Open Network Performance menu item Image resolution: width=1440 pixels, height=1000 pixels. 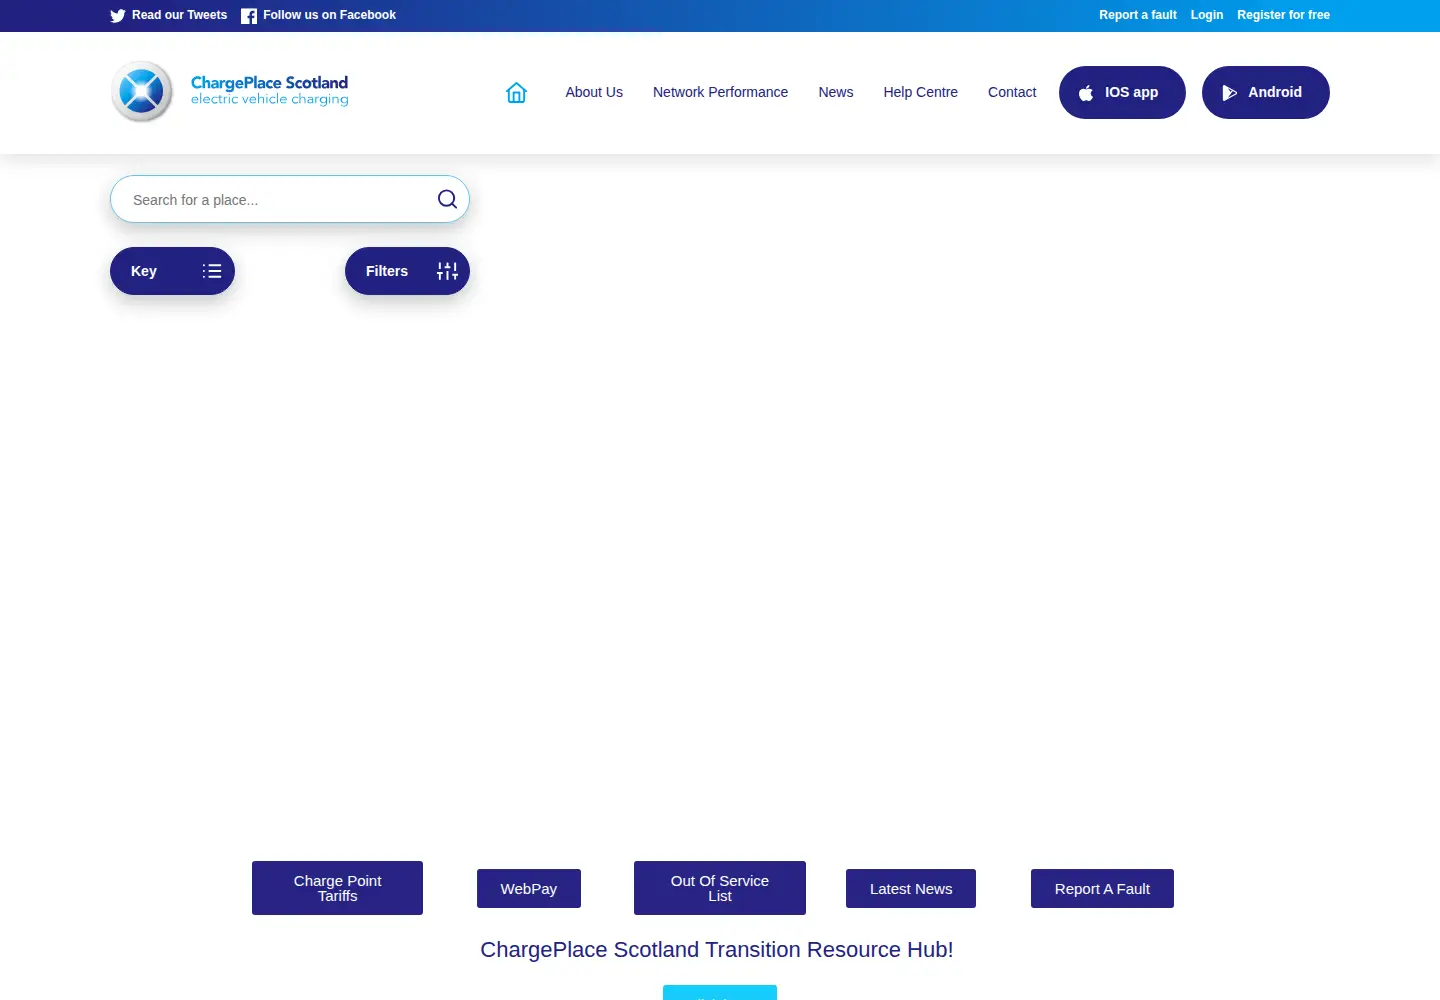pyautogui.click(x=720, y=92)
